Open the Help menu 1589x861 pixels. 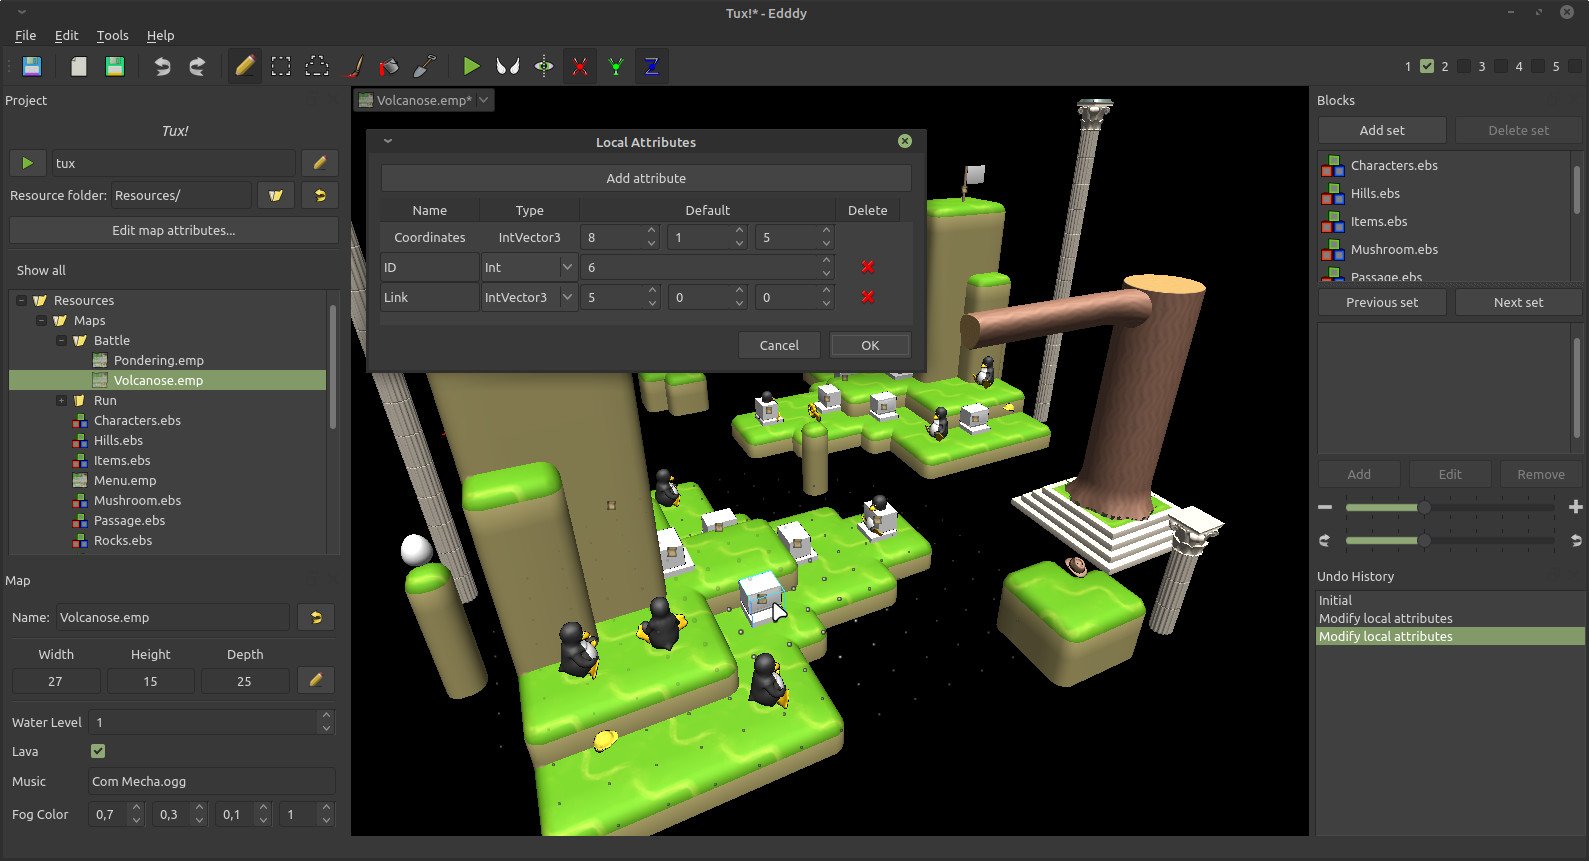coord(160,35)
